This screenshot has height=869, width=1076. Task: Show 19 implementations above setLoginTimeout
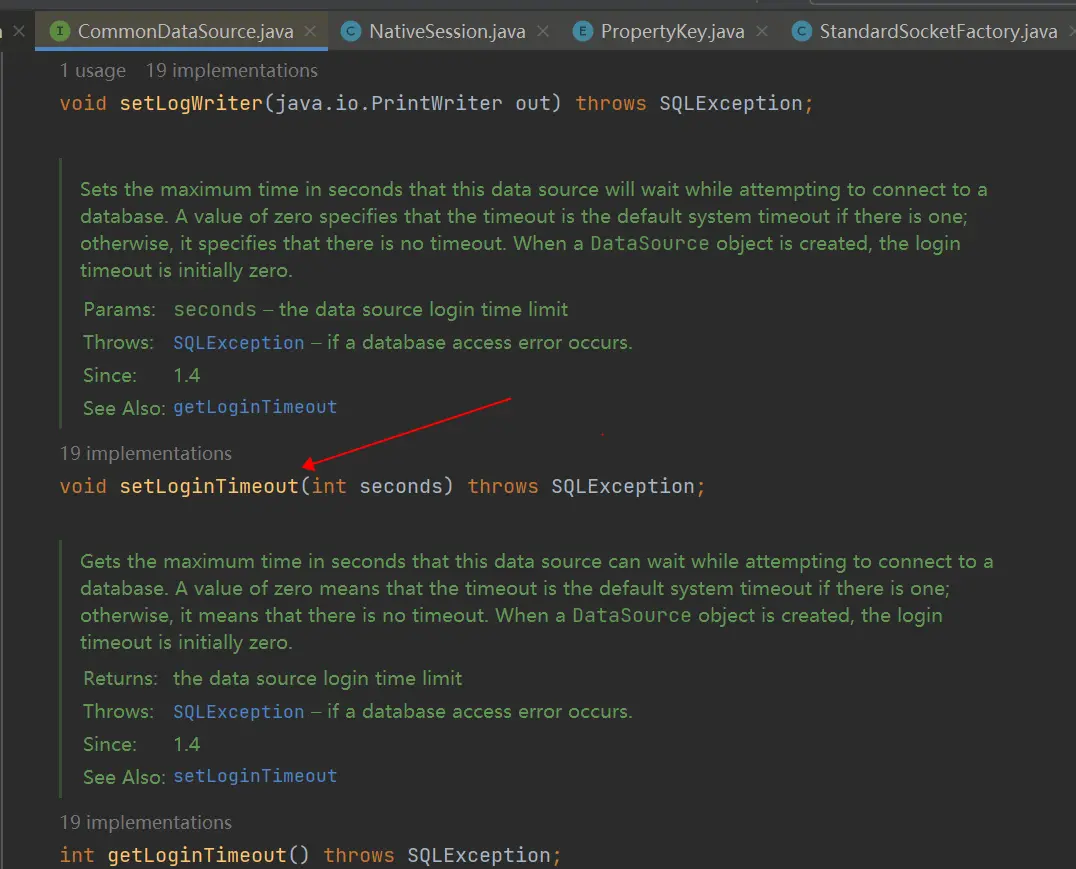point(145,453)
